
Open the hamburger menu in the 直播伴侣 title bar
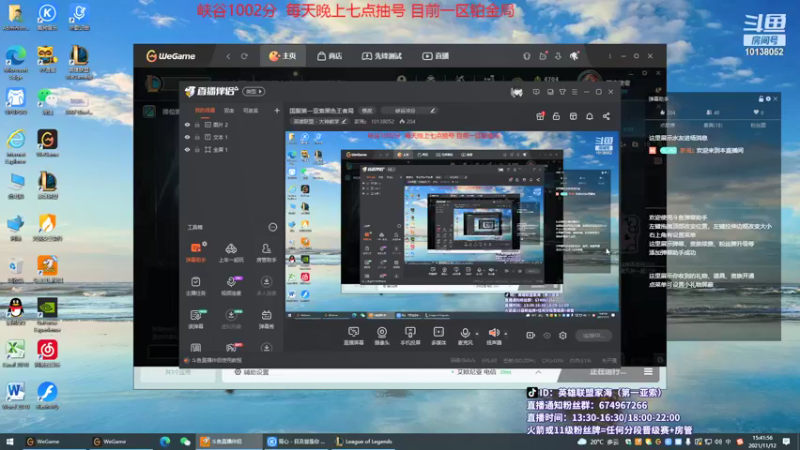pyautogui.click(x=574, y=92)
